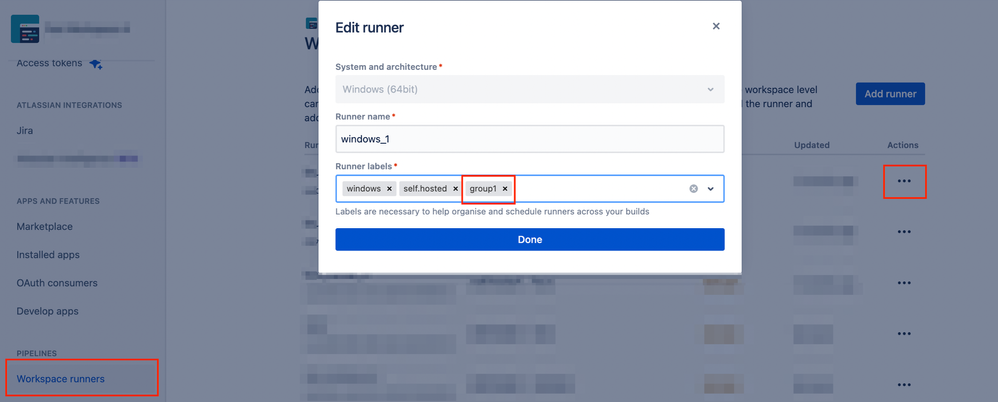Click the Add runner button
The image size is (998, 402).
(x=890, y=94)
